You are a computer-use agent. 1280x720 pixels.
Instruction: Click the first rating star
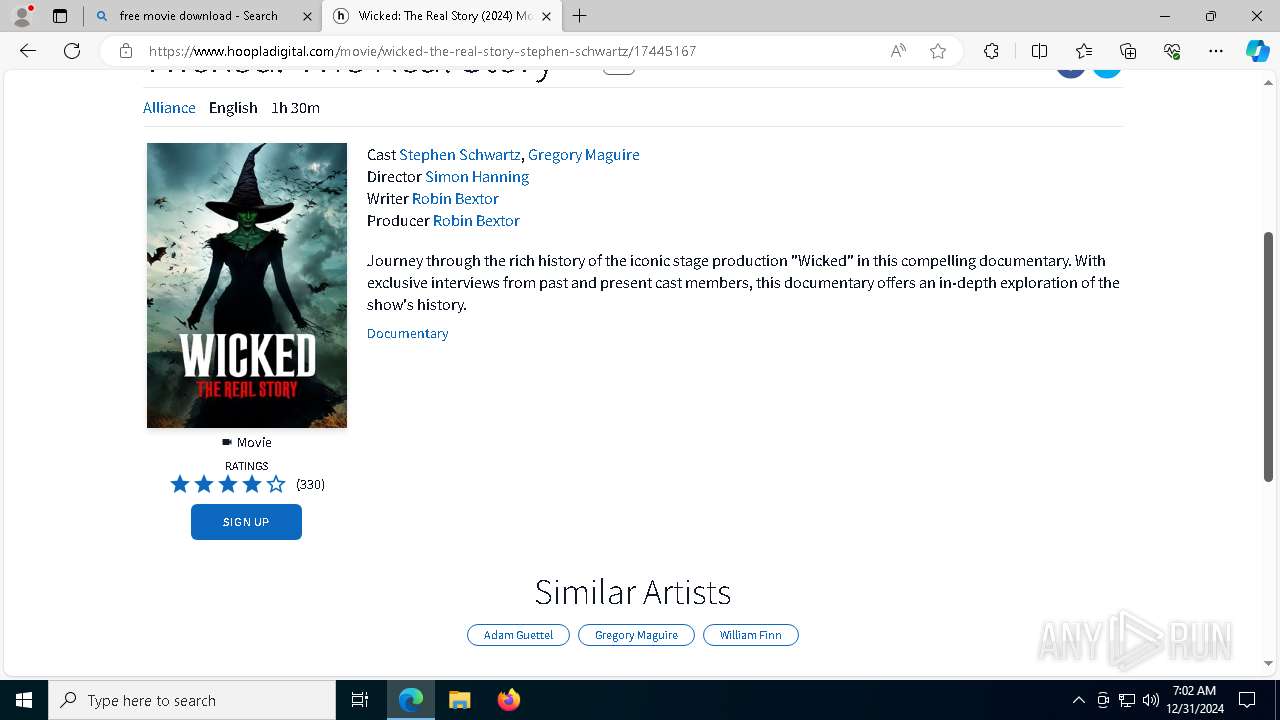180,484
